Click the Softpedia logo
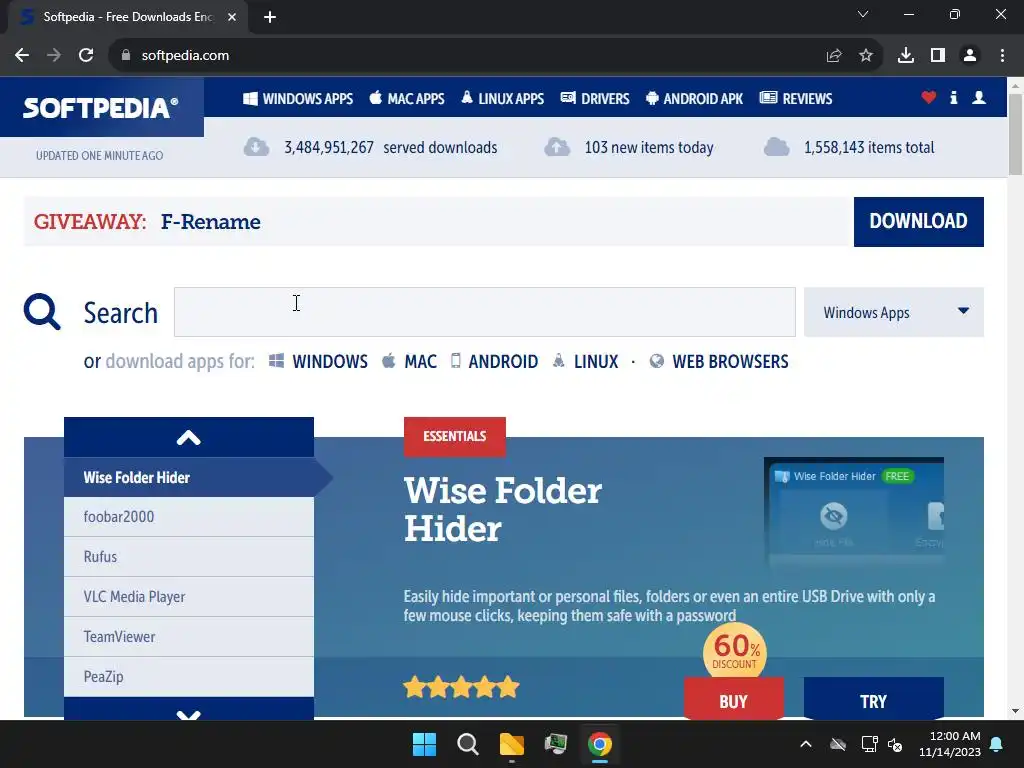The image size is (1024, 768). tap(101, 108)
